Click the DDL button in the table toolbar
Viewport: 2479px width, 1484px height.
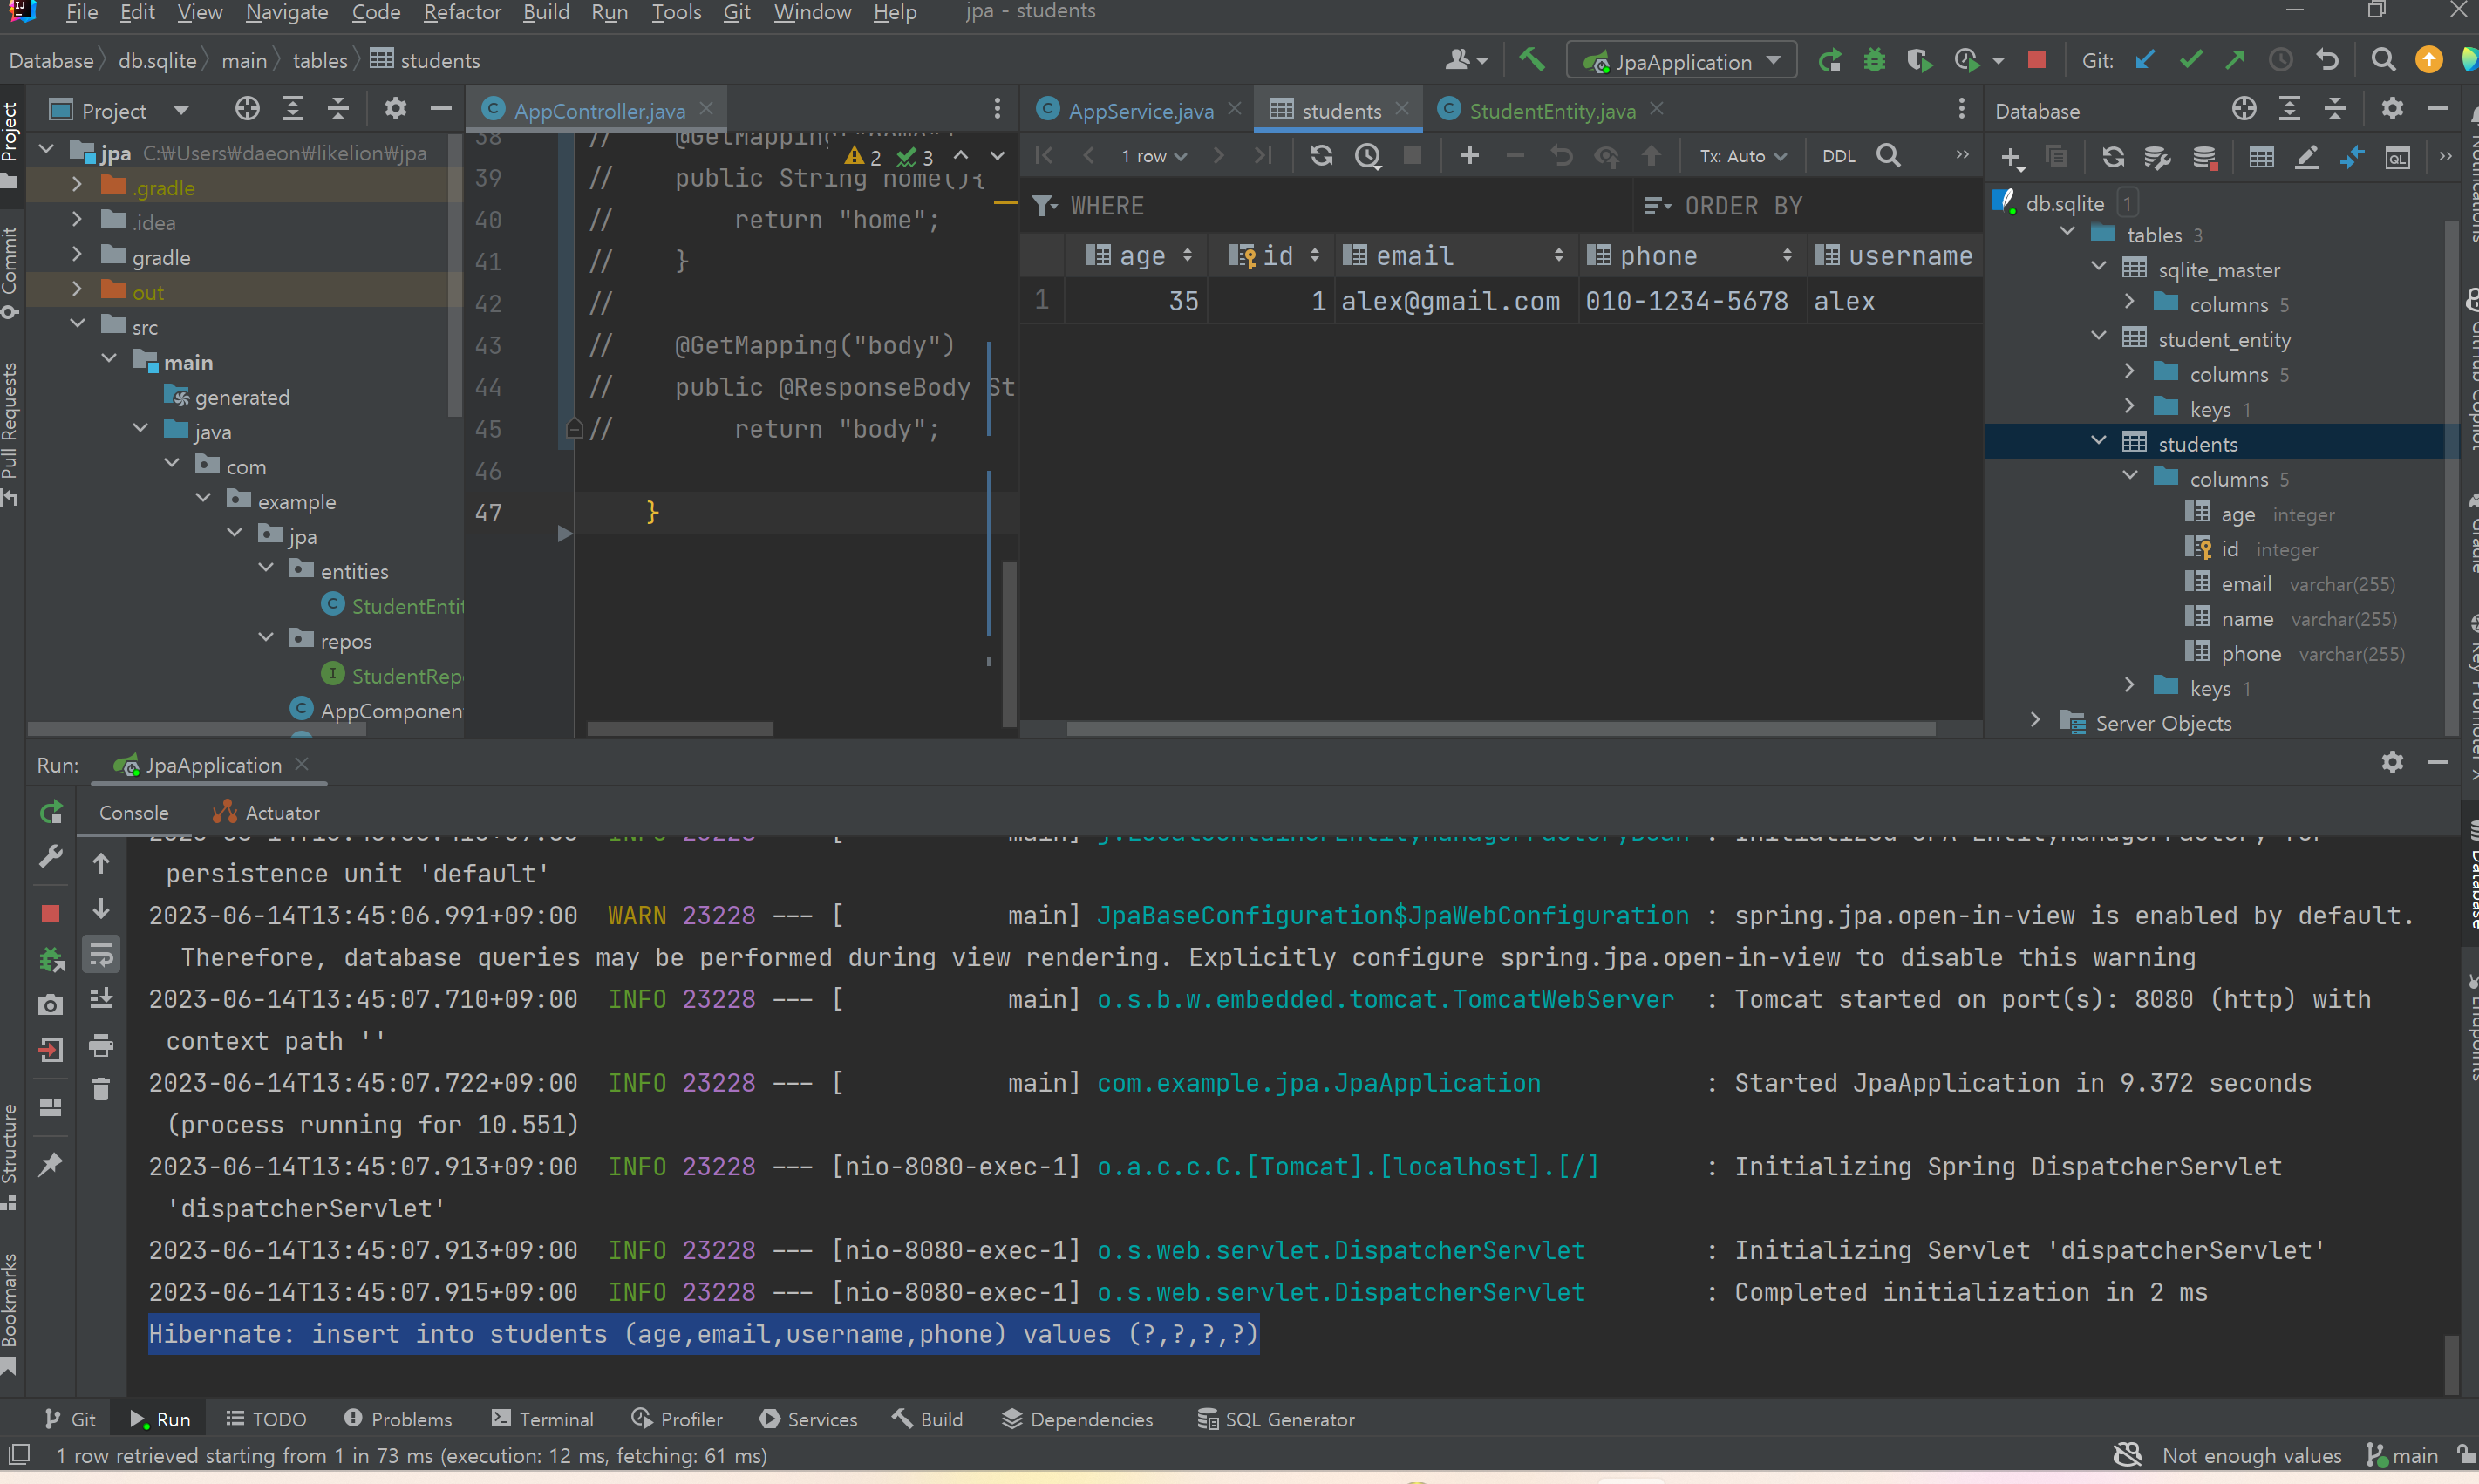1838,156
